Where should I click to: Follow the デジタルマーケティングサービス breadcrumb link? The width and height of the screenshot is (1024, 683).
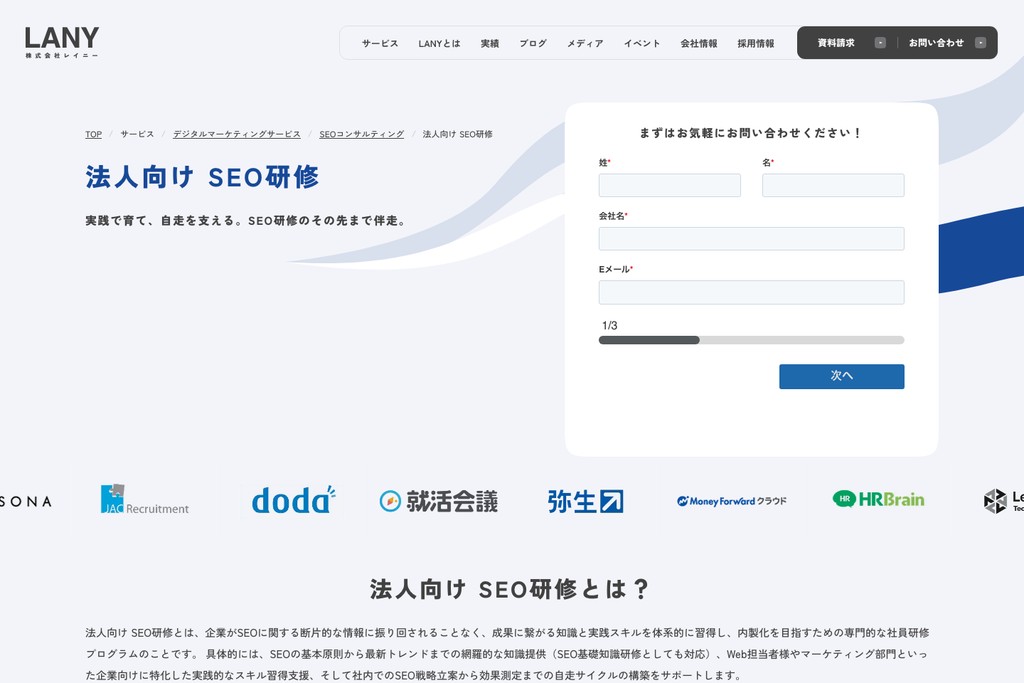236,134
